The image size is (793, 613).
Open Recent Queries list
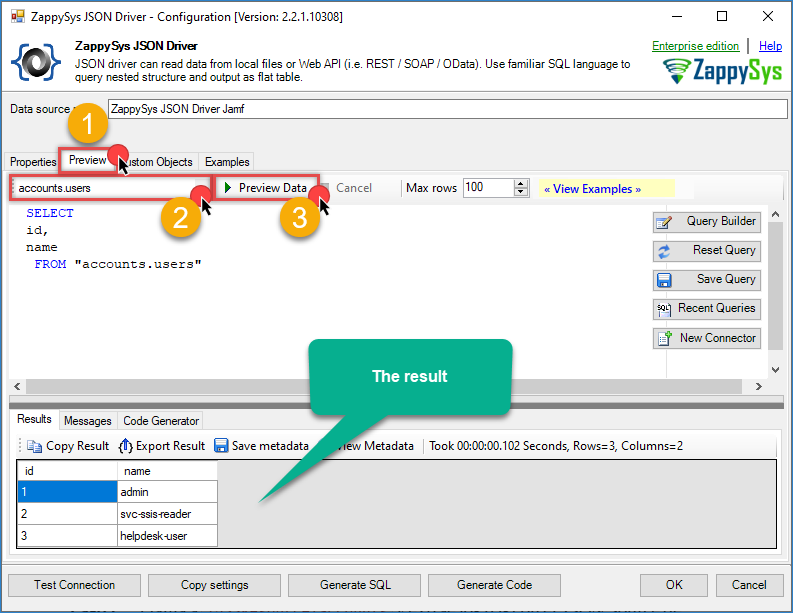[x=706, y=309]
